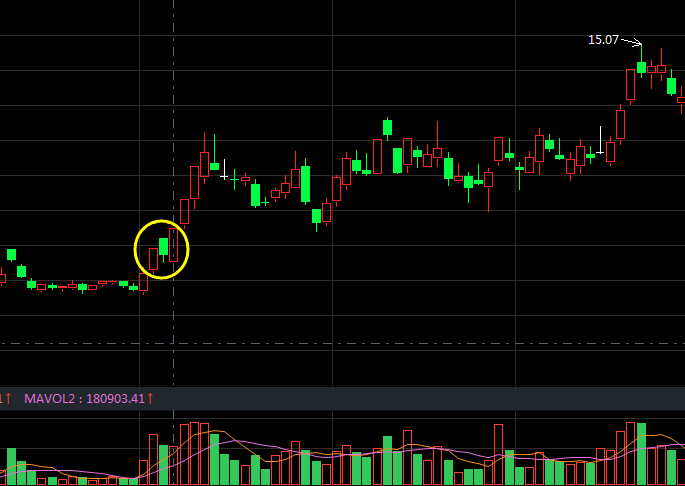Select the green candlestick peaking at 15.07
685x486 pixels.
[x=641, y=61]
